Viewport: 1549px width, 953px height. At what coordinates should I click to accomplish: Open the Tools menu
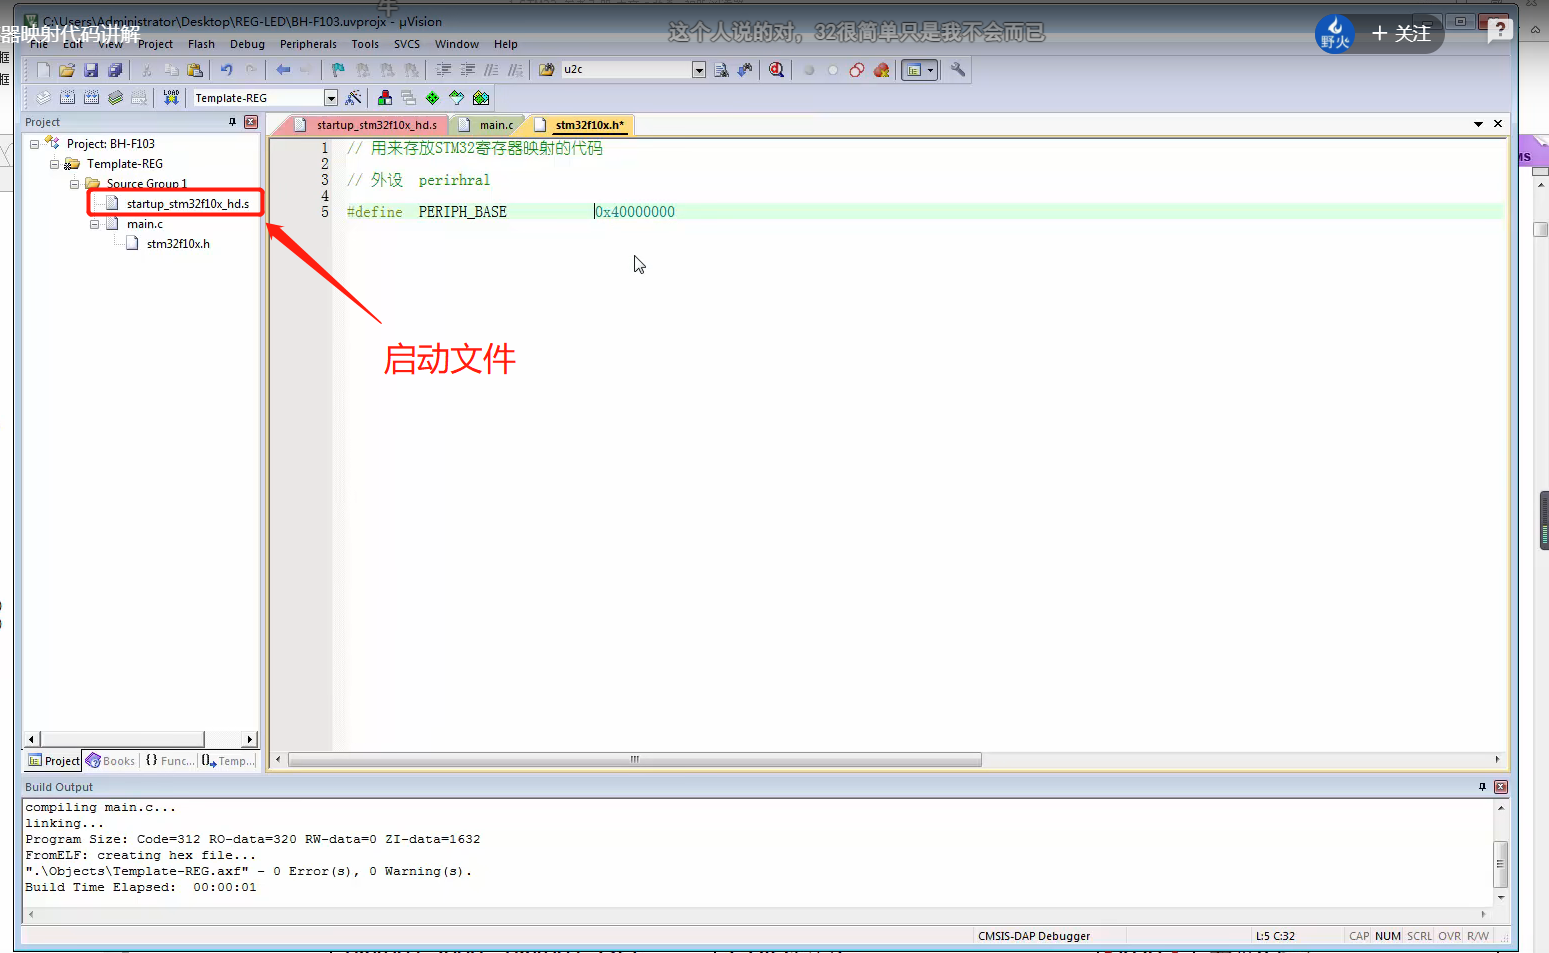[x=365, y=44]
